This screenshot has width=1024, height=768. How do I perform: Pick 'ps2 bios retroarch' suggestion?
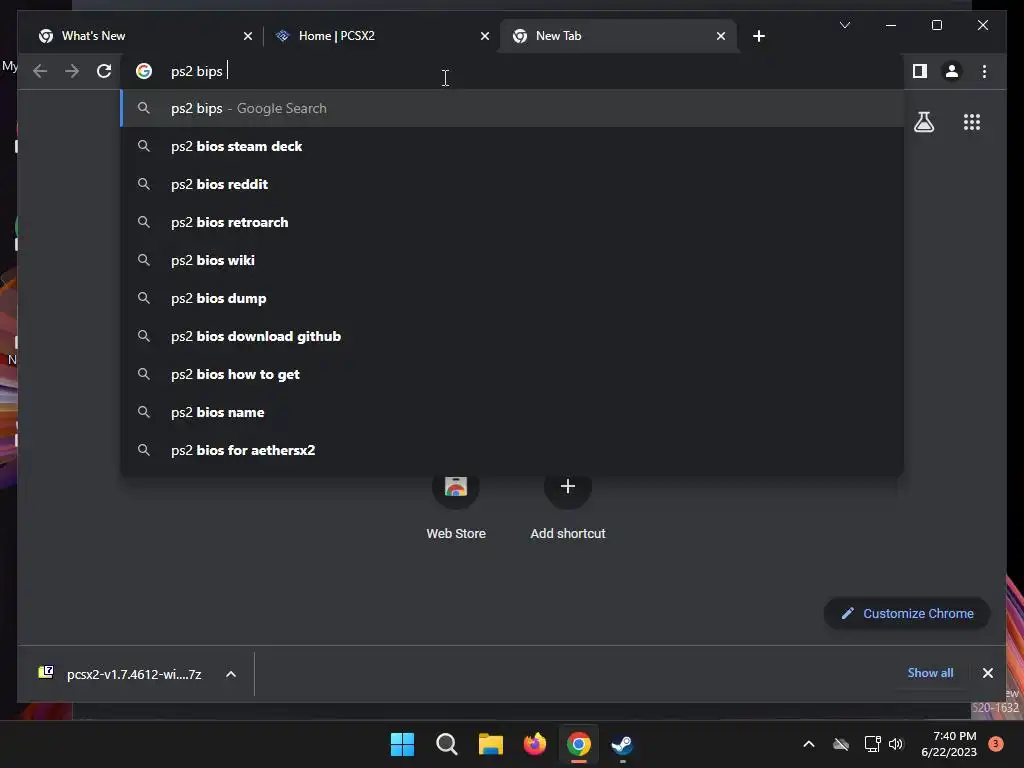(512, 222)
